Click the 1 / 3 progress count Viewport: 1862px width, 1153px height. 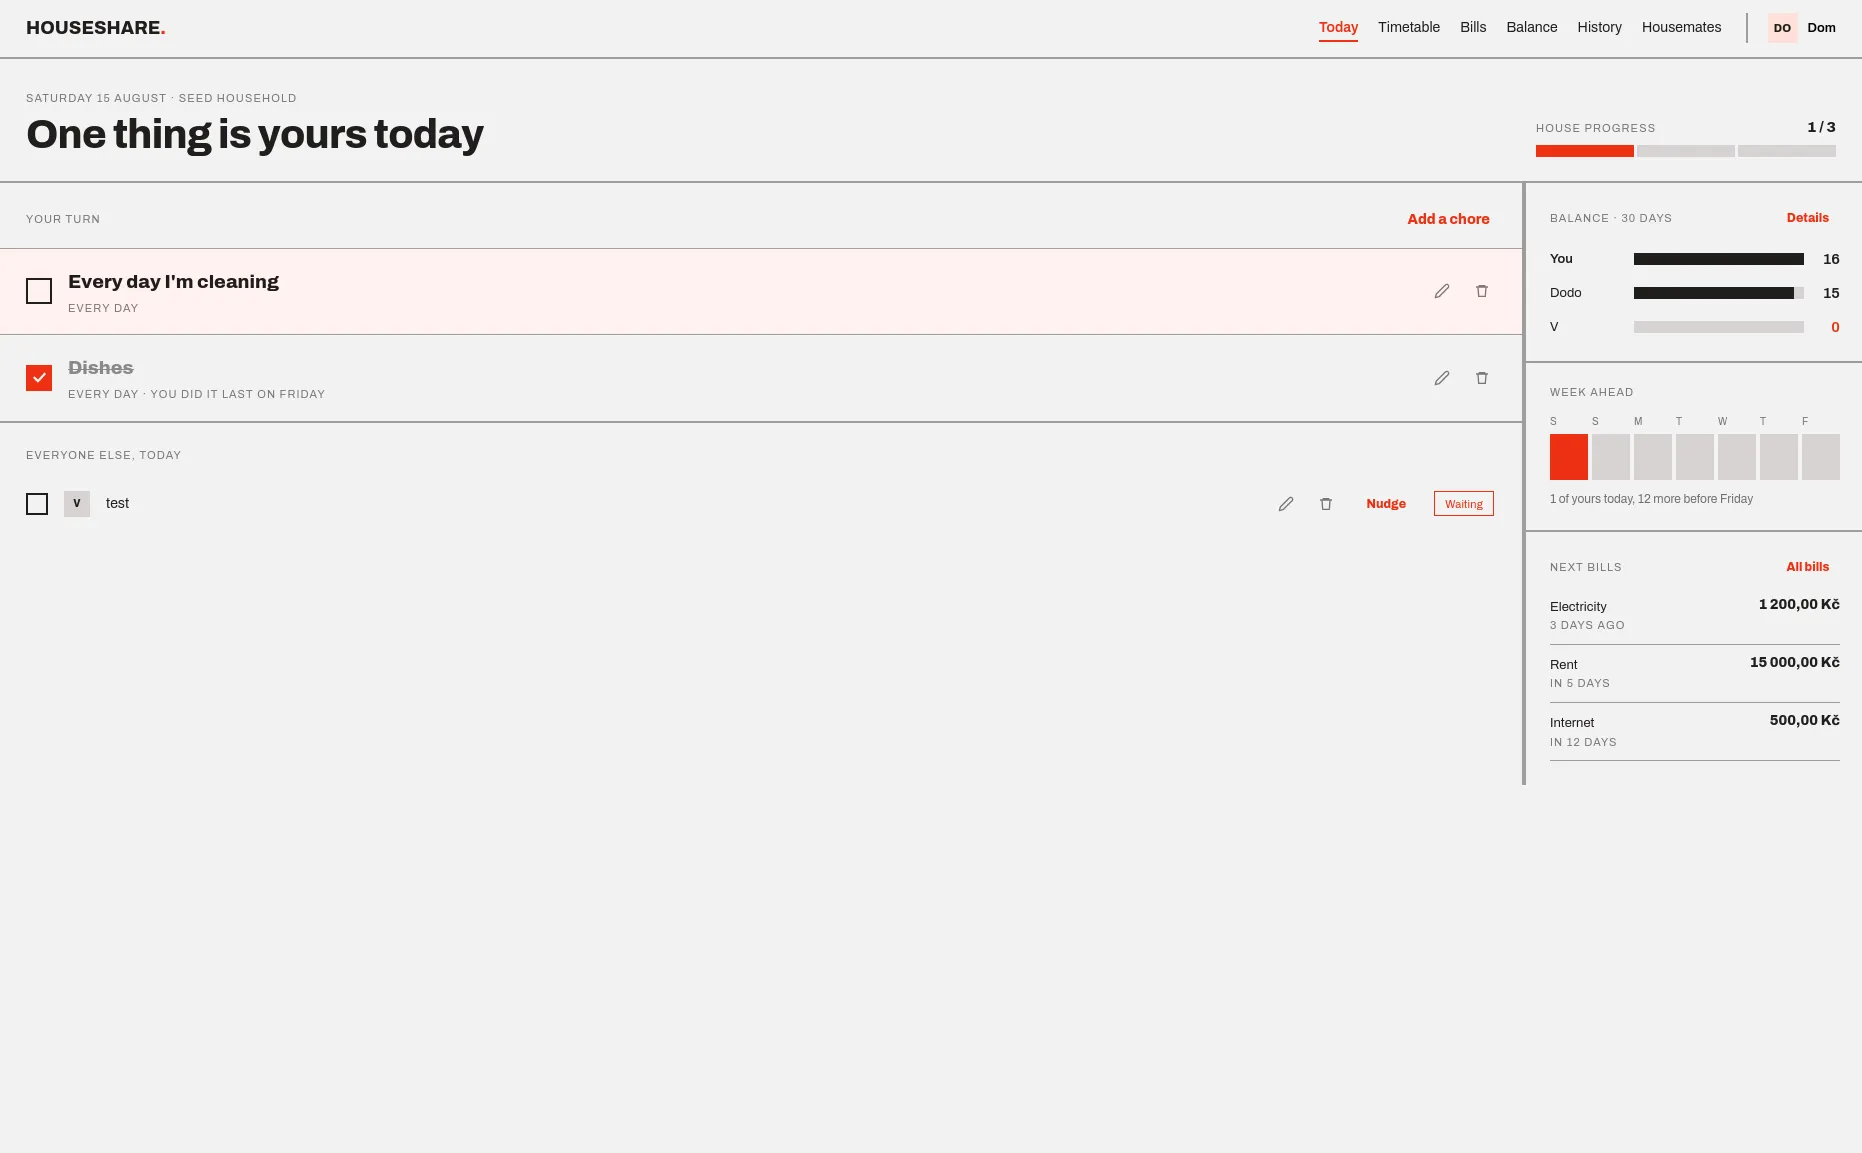point(1821,127)
